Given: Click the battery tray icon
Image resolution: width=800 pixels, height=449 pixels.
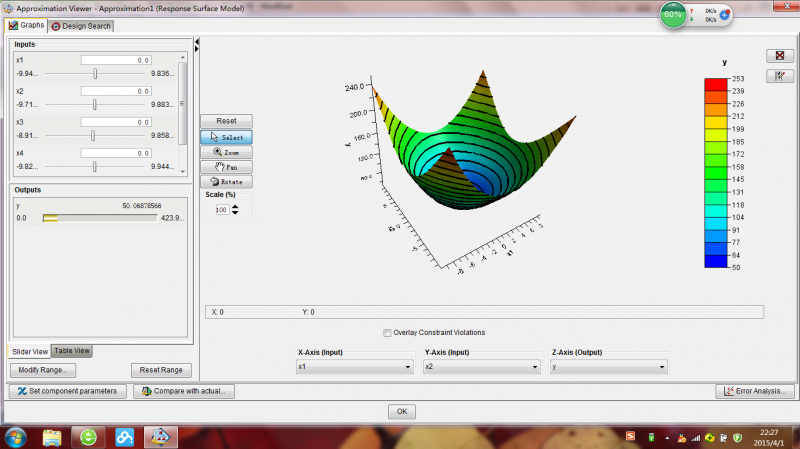Looking at the screenshot, I should click(652, 438).
